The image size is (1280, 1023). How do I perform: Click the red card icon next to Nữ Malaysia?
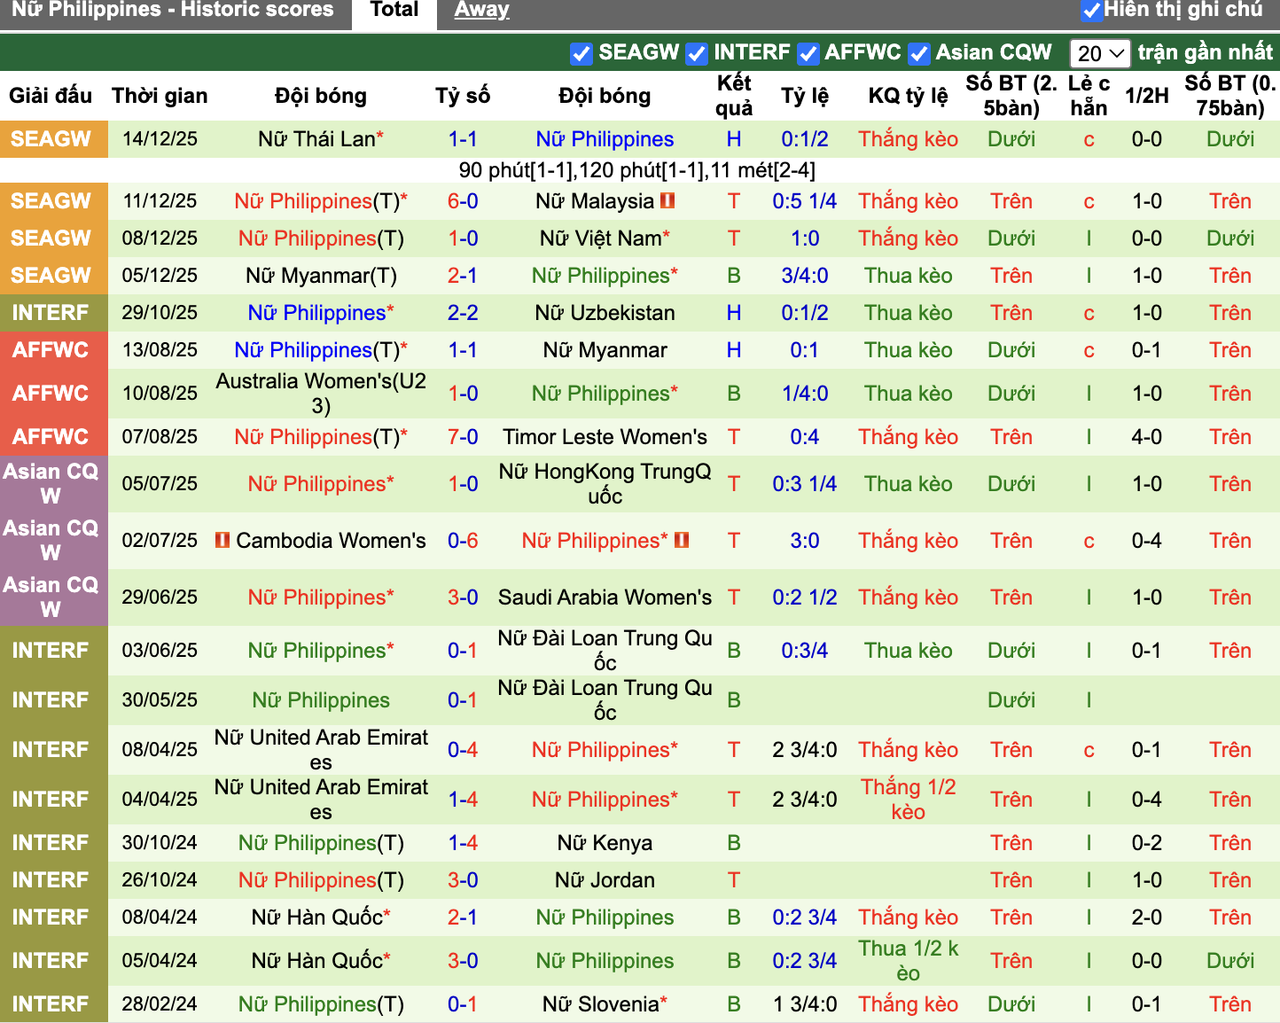[668, 201]
